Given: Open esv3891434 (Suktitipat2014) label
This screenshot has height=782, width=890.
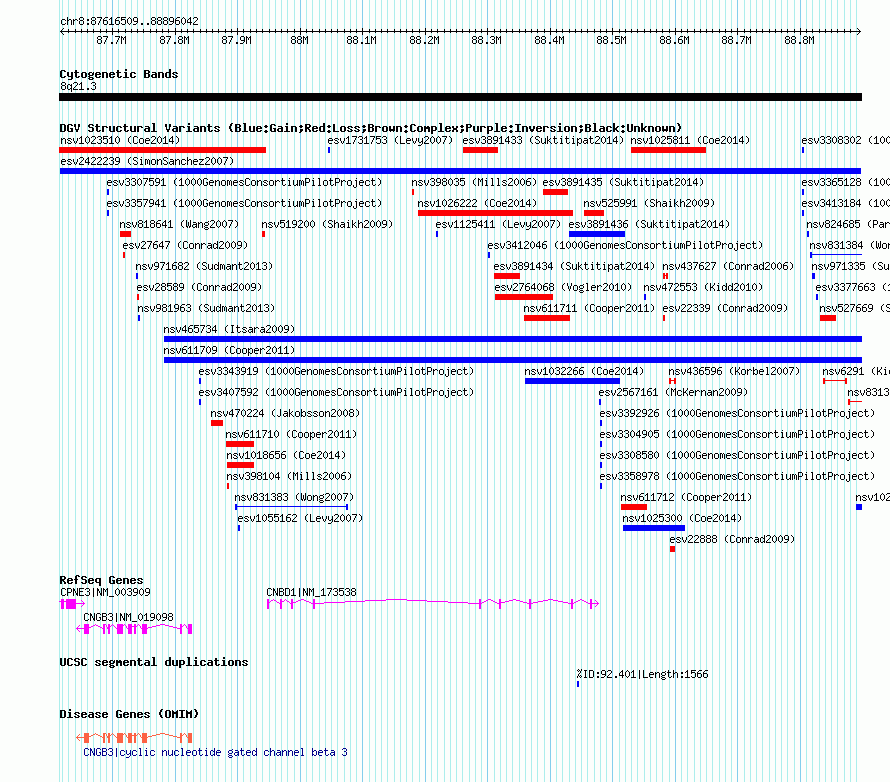Looking at the screenshot, I should click(574, 266).
